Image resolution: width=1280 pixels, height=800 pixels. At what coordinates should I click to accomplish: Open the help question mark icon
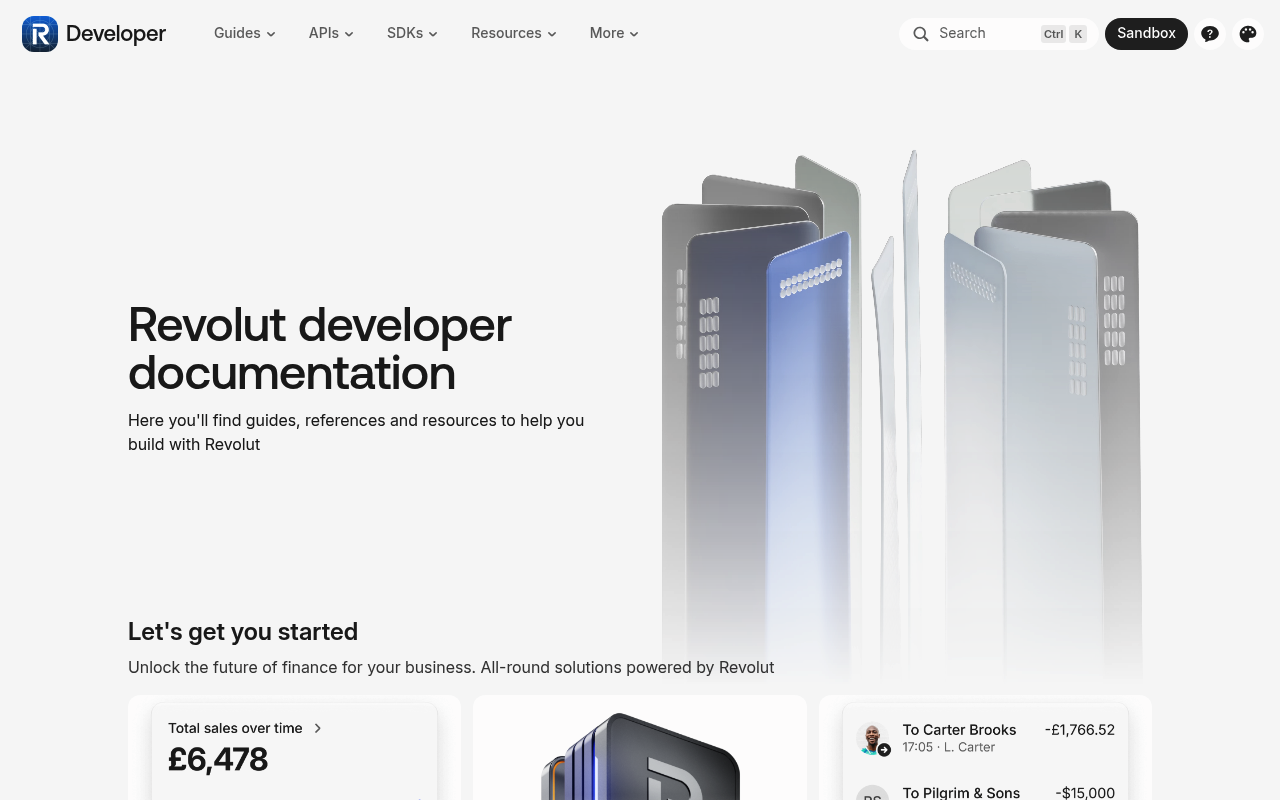pos(1210,34)
